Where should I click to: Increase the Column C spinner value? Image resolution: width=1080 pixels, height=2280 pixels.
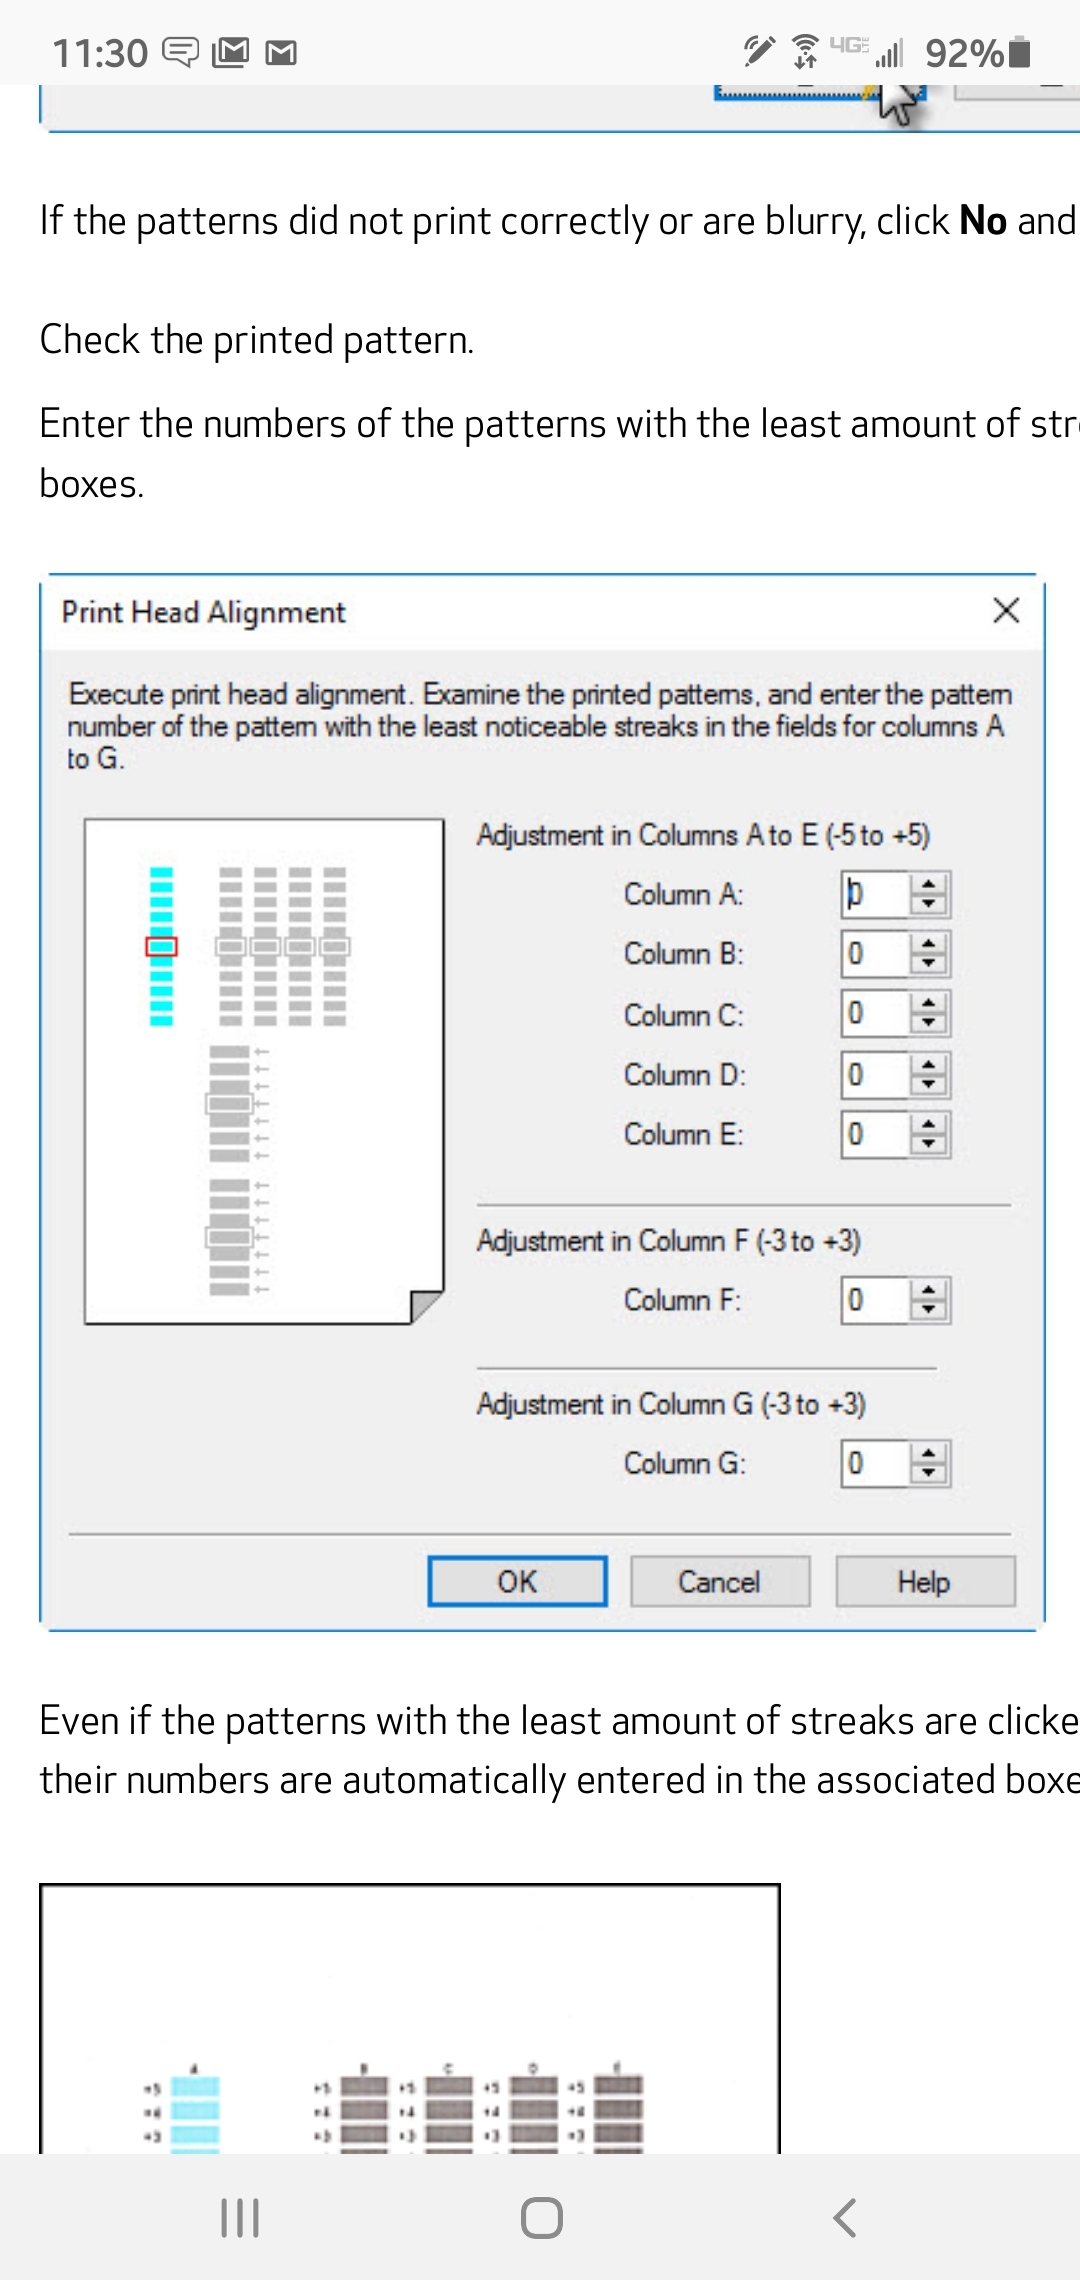929,1004
